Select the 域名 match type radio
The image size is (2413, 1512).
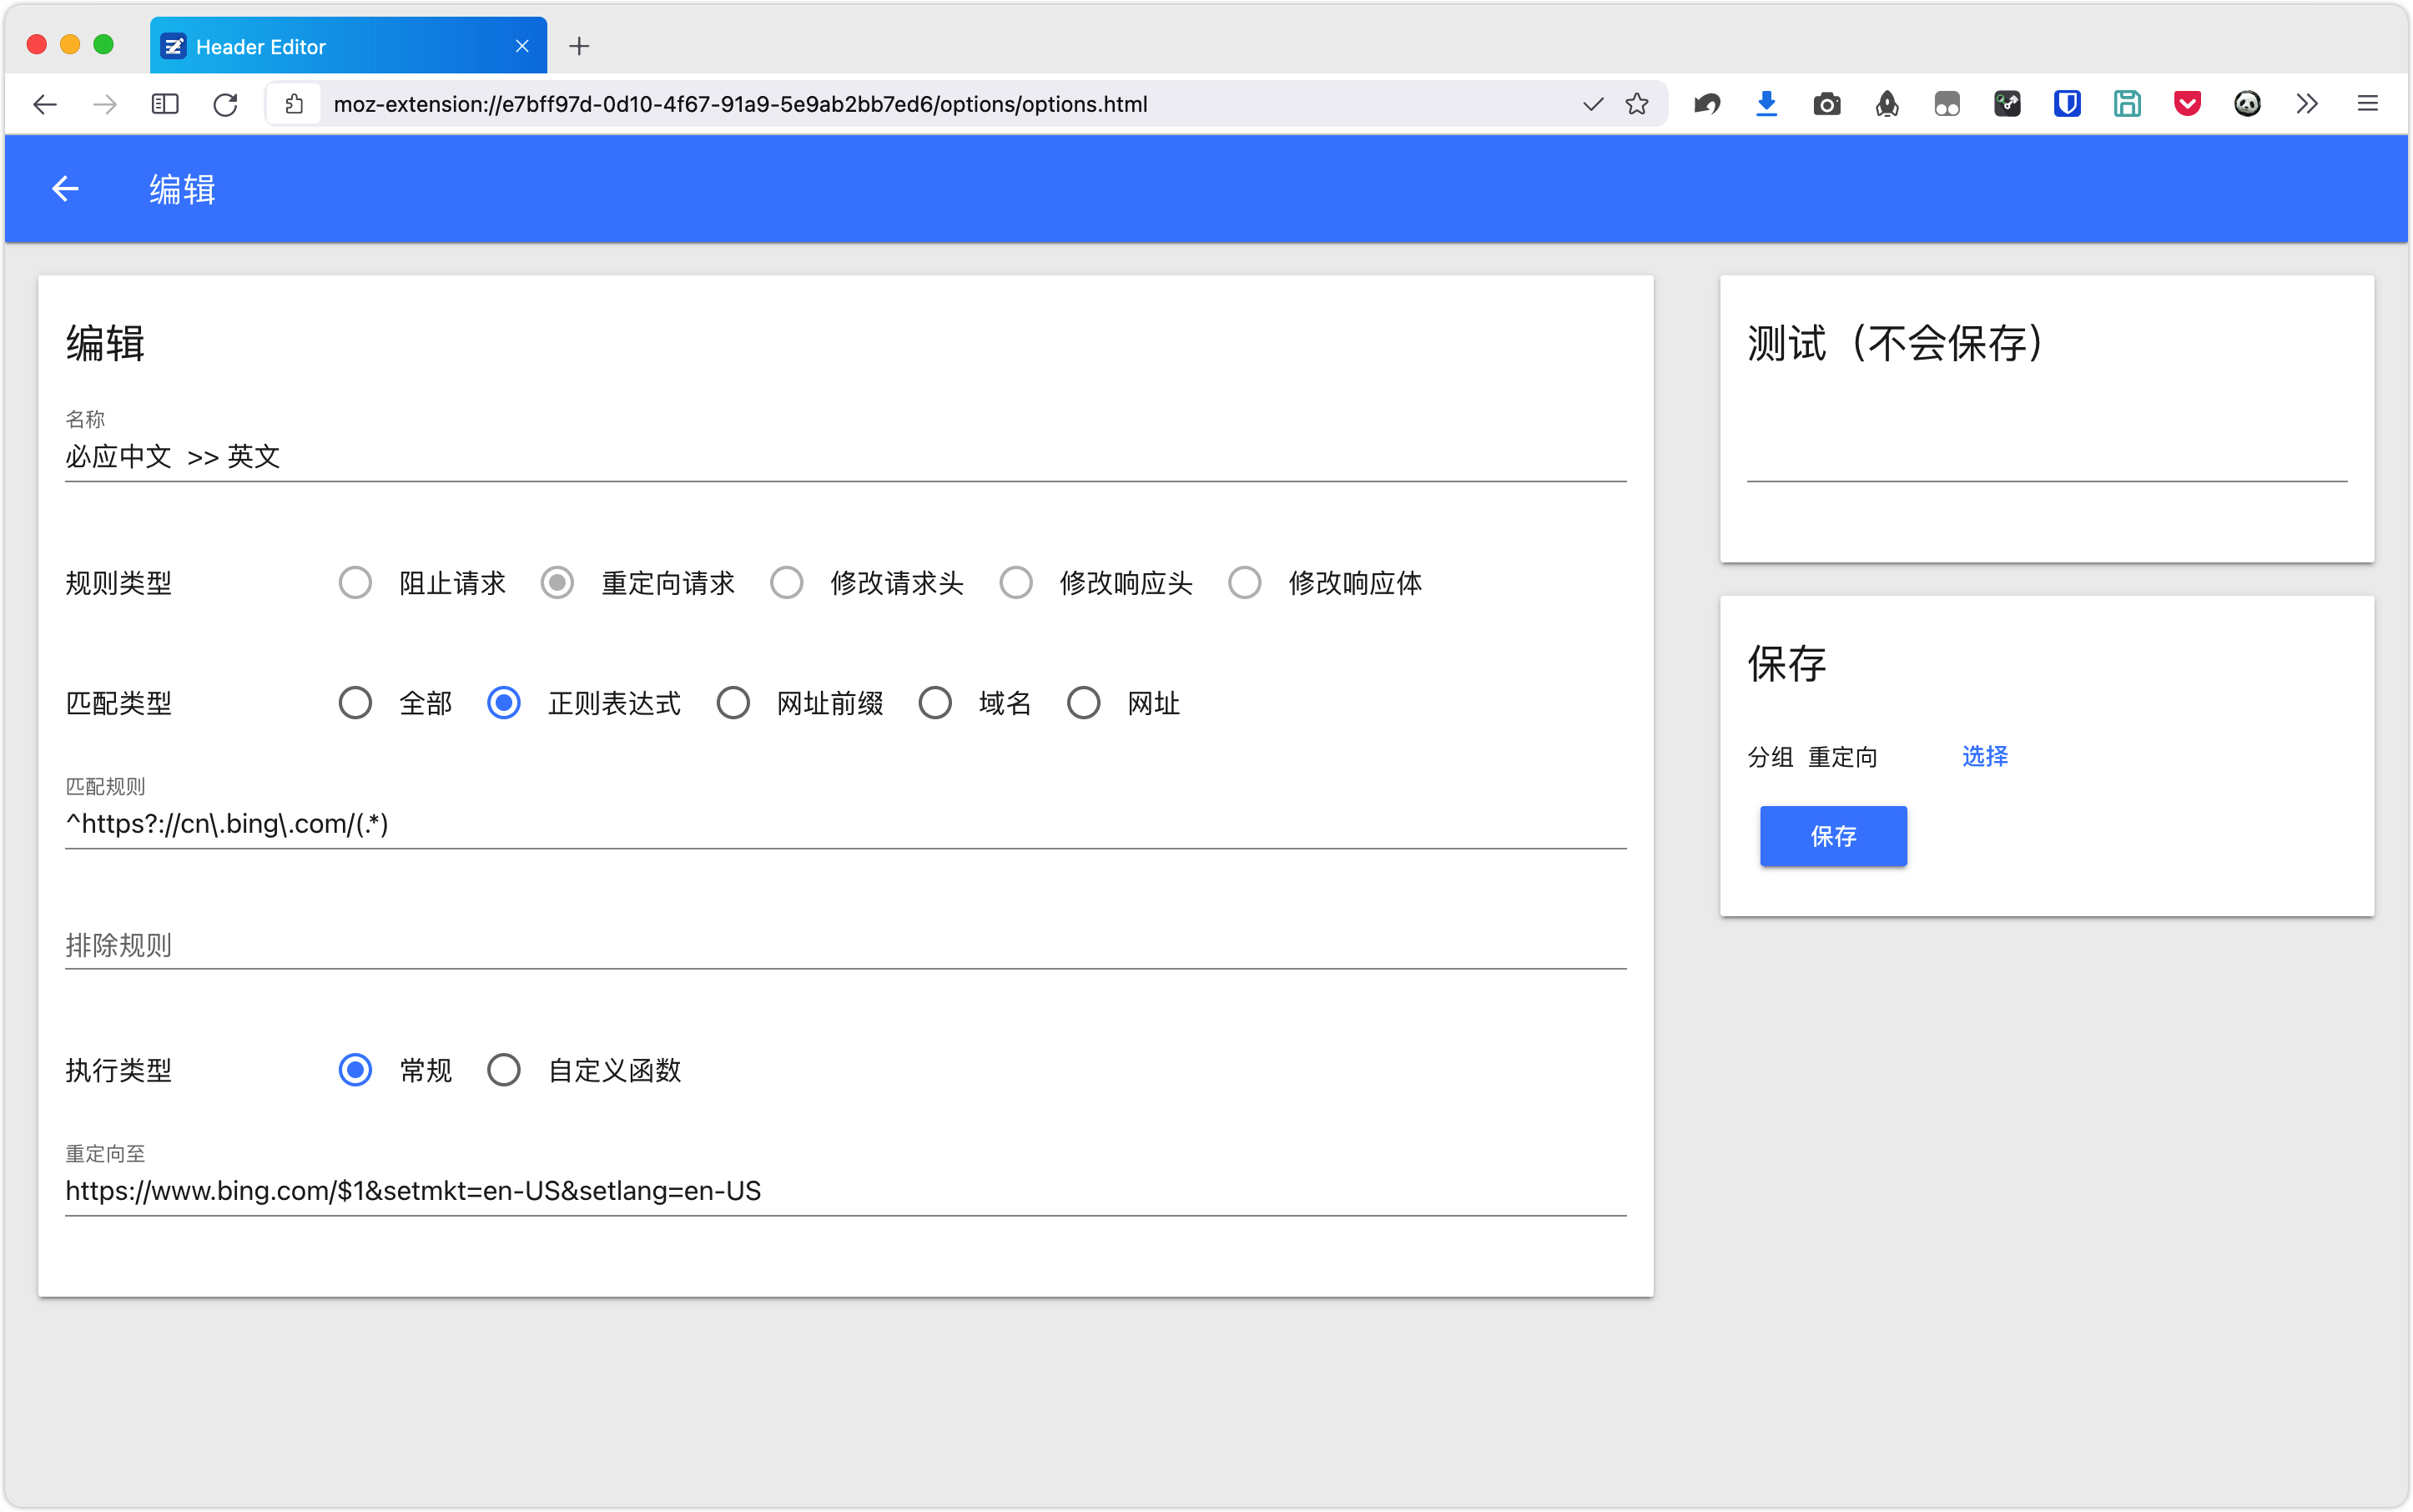[935, 703]
